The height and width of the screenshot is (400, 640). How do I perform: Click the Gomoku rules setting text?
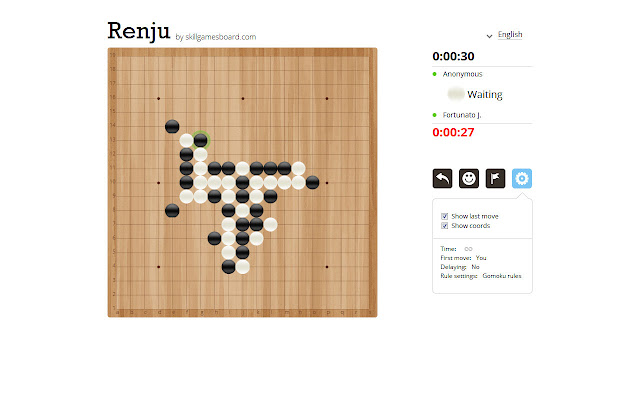(502, 276)
